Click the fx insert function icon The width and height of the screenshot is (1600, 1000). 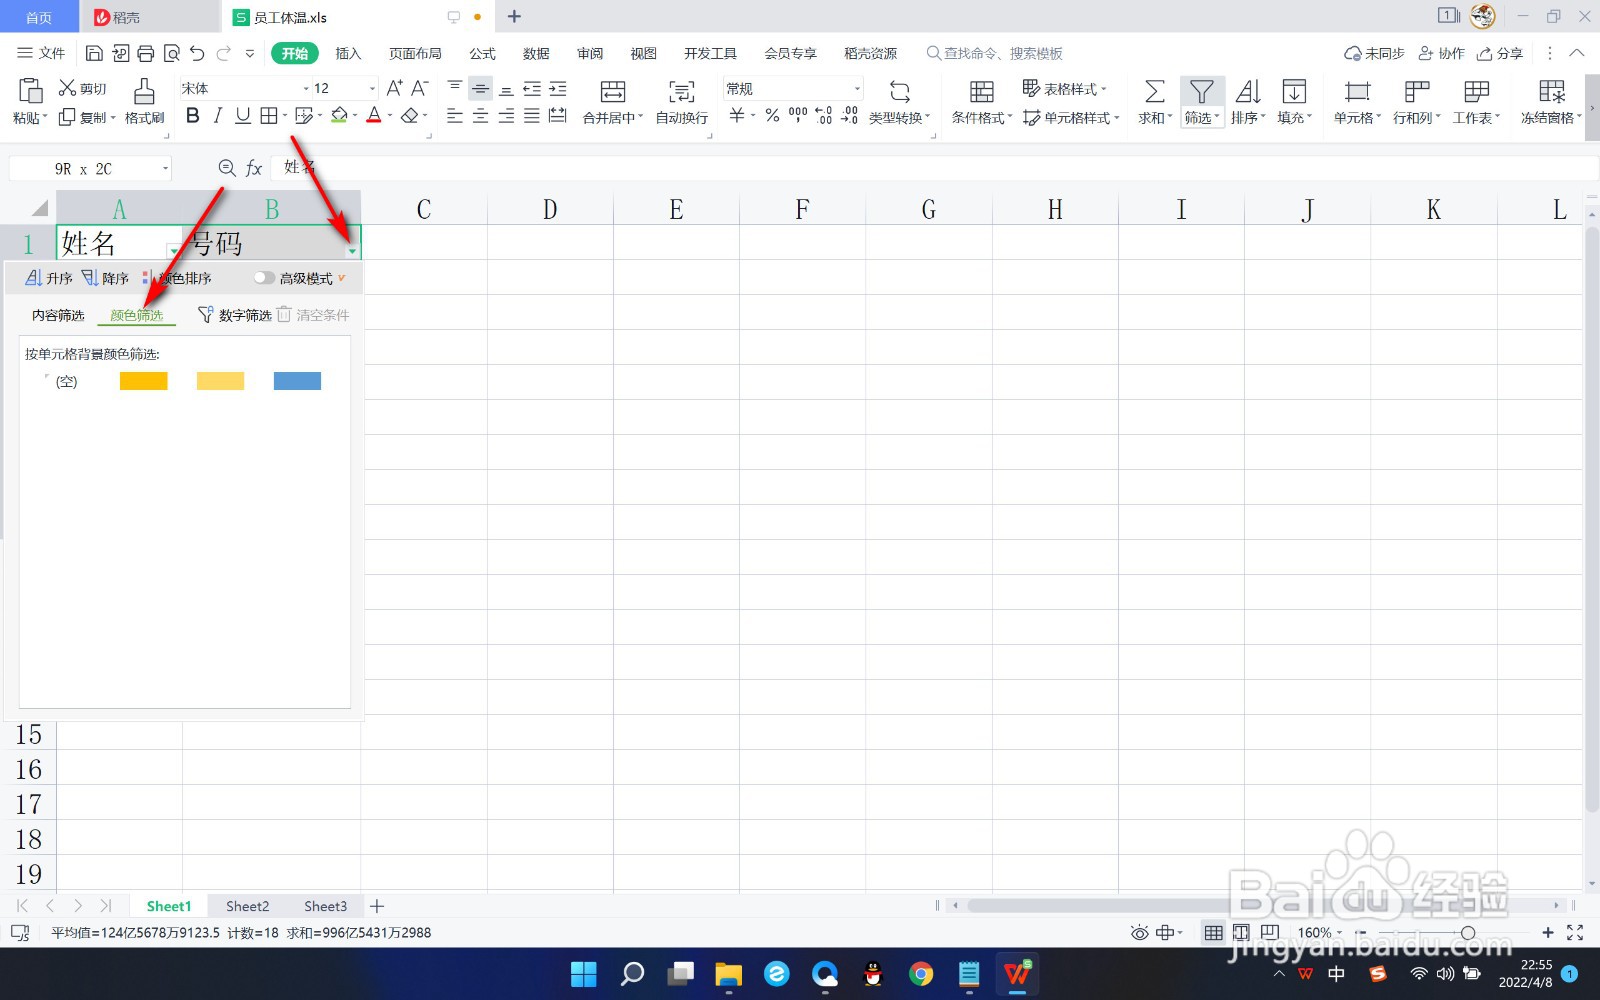click(x=254, y=168)
